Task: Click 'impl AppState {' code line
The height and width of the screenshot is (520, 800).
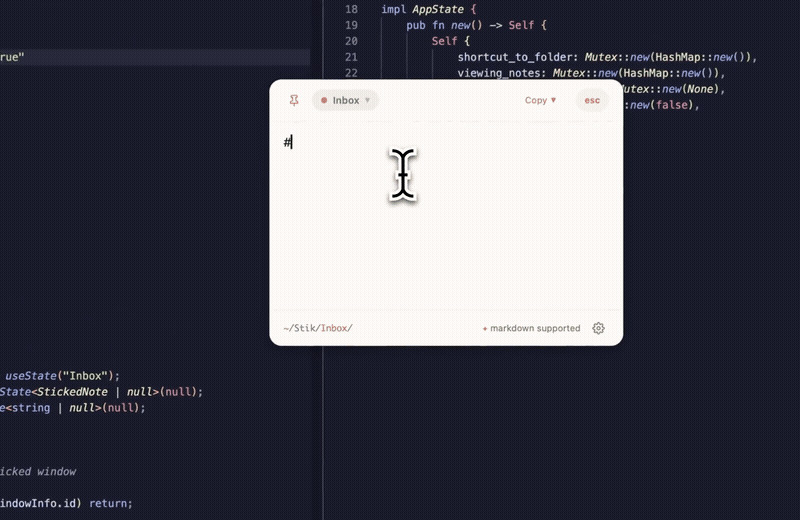Action: [x=429, y=9]
